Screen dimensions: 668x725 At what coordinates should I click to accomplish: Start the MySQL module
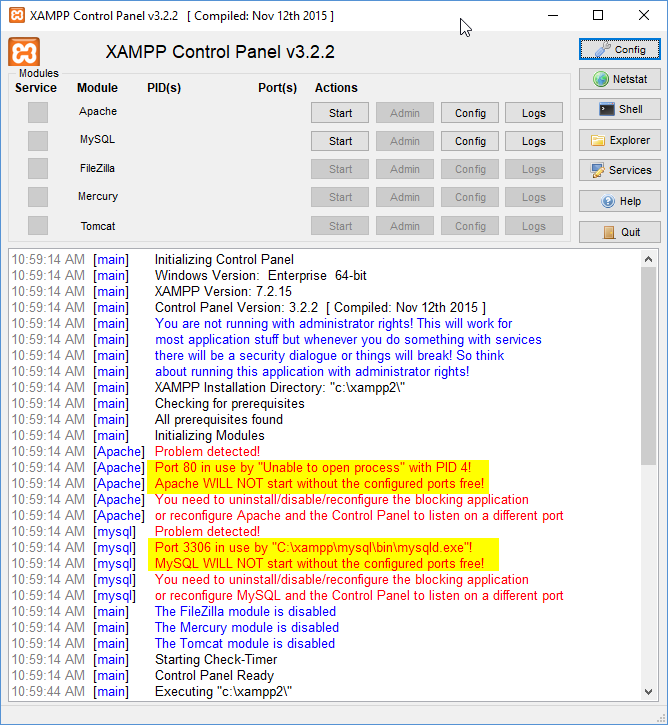(340, 141)
